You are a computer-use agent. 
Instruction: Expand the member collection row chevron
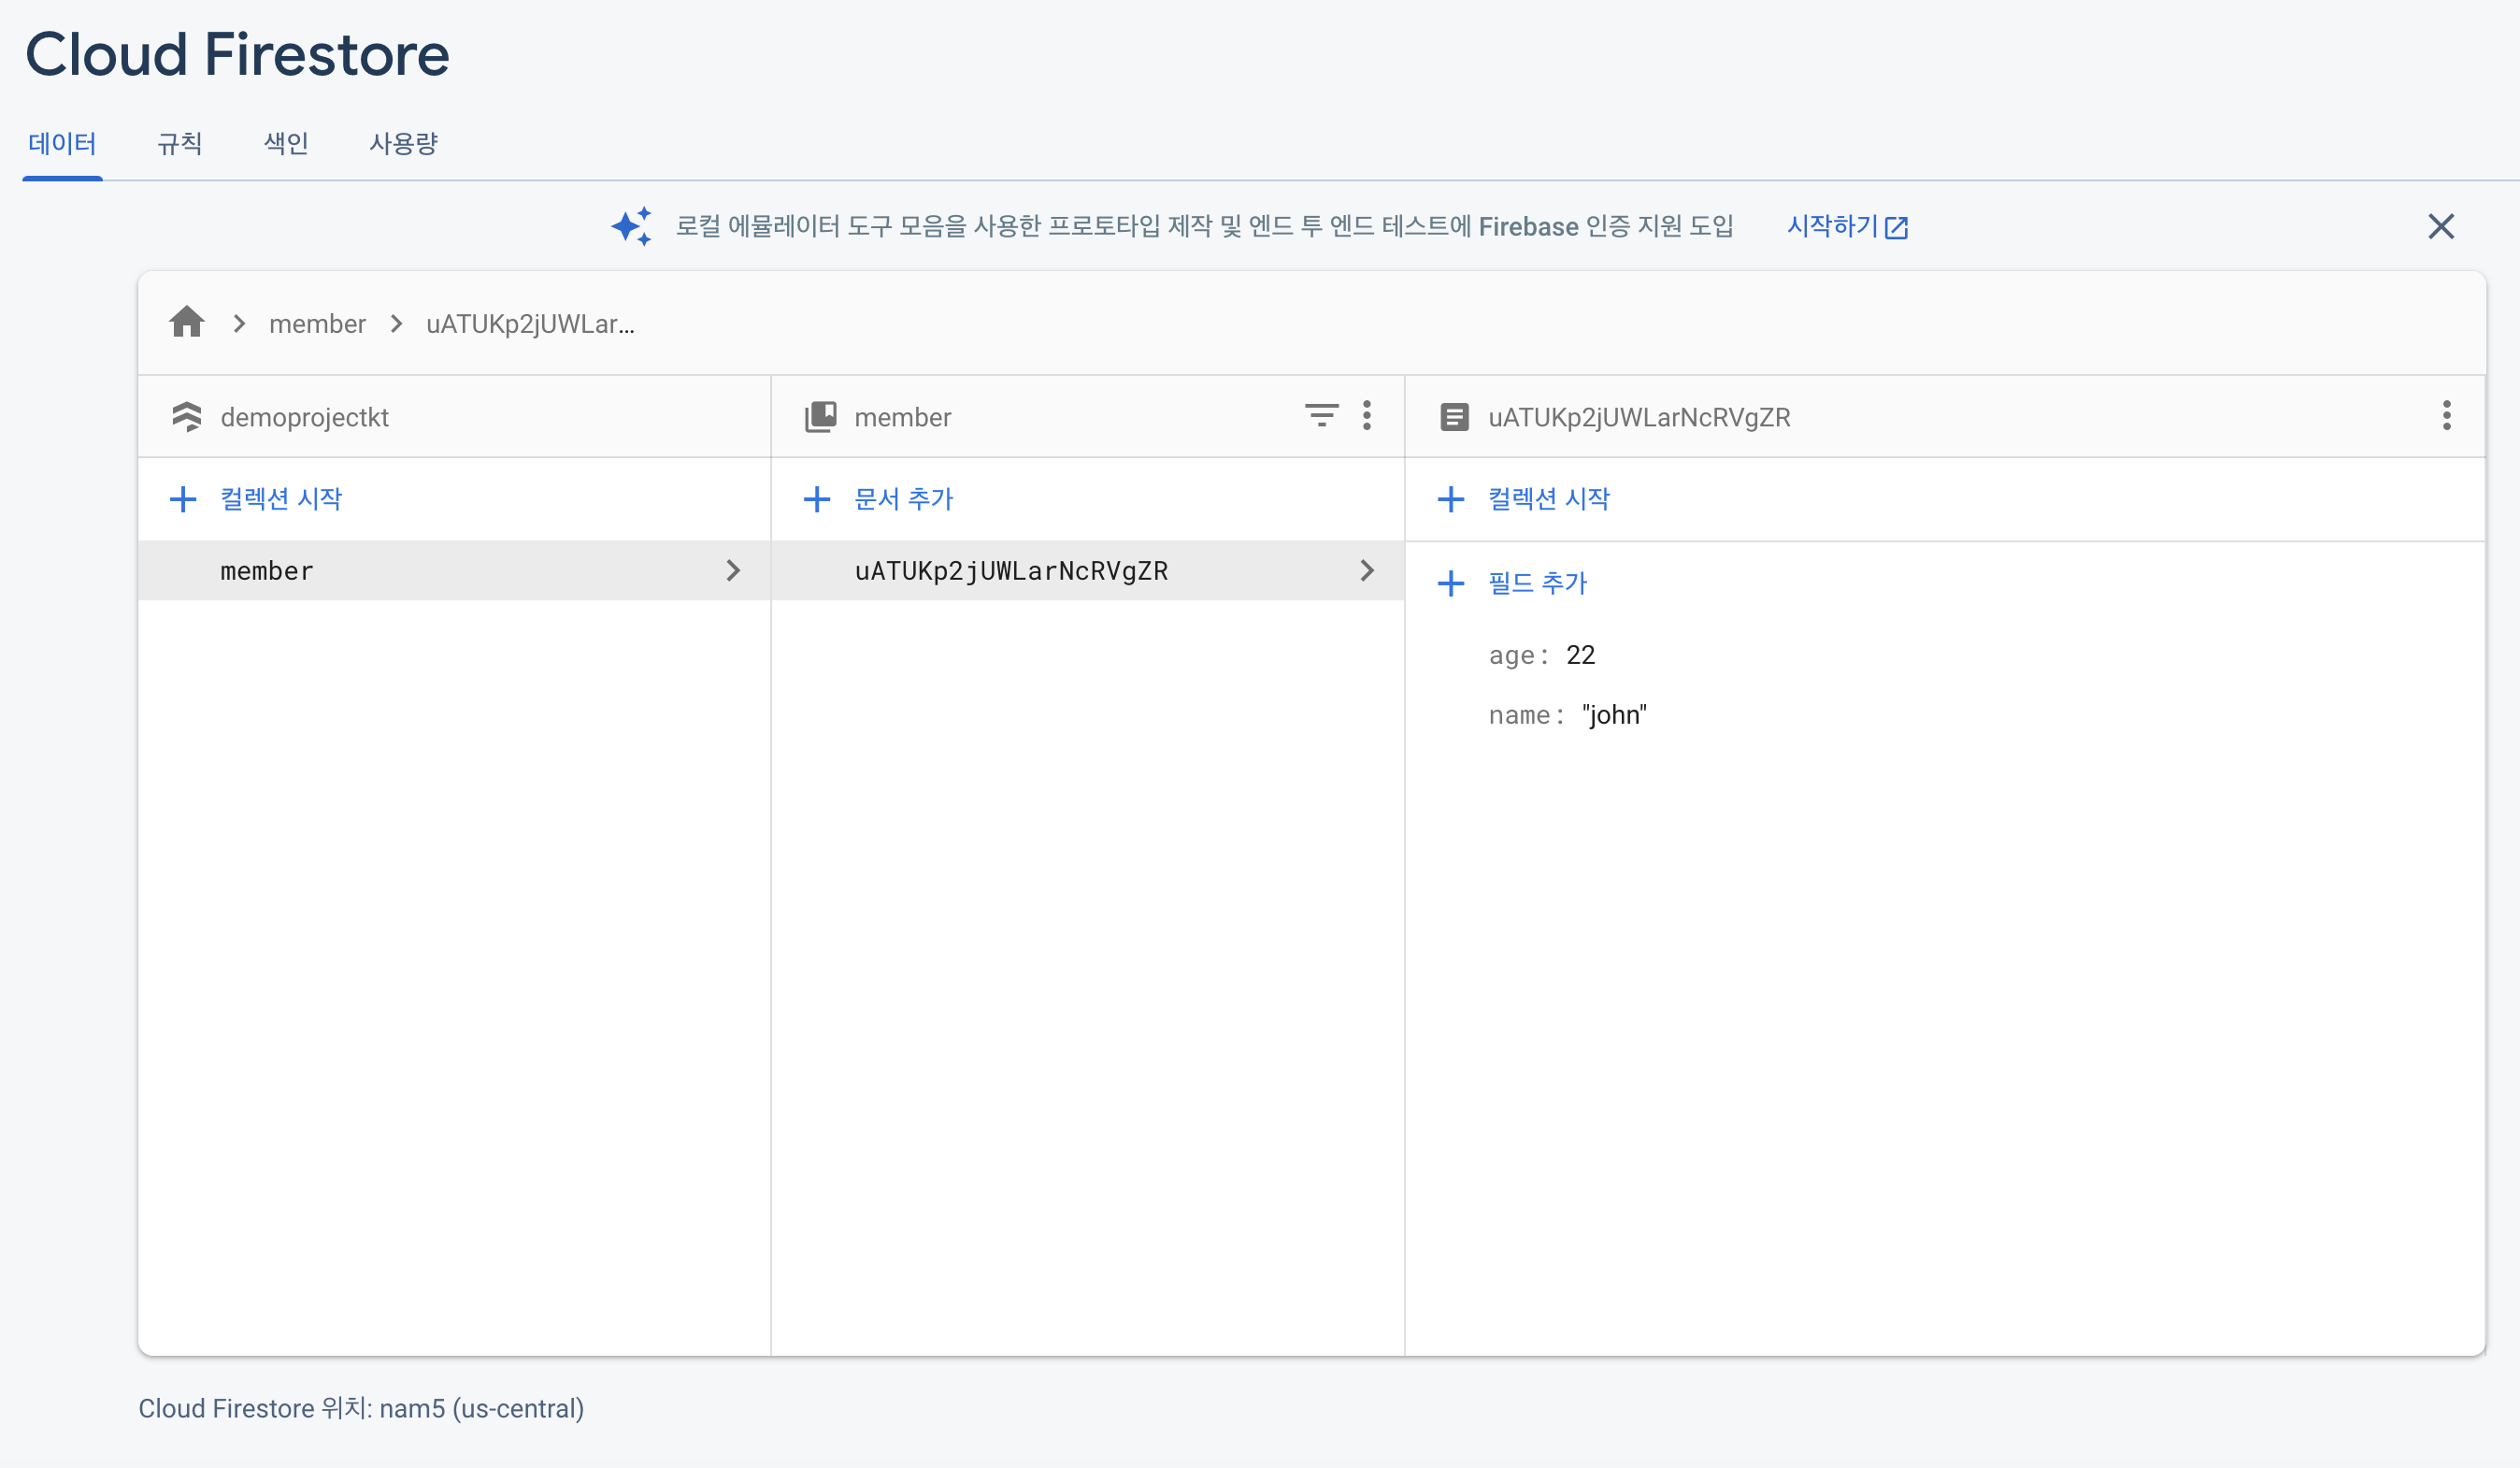(x=733, y=571)
